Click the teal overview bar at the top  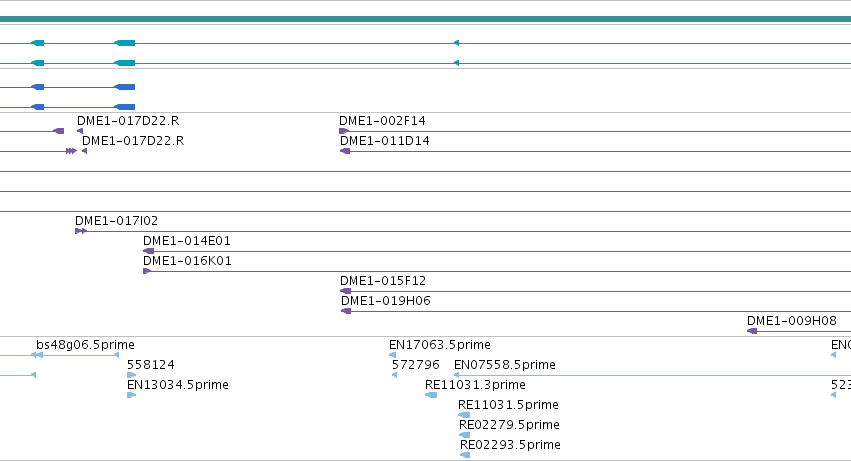tap(426, 20)
